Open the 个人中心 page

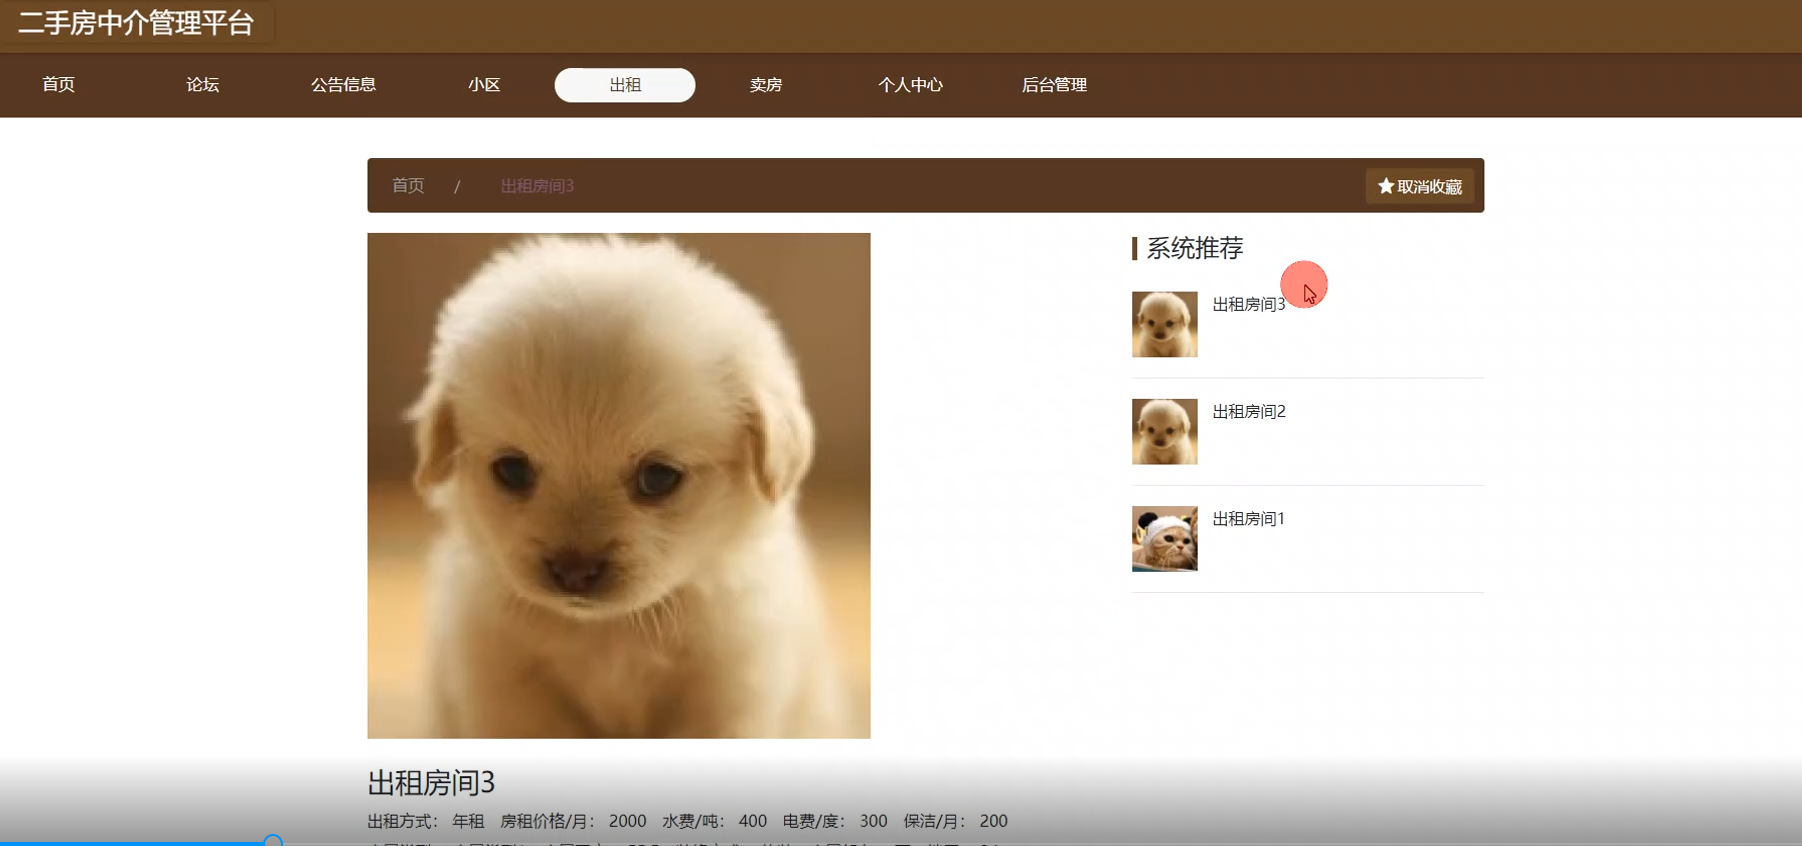(910, 85)
